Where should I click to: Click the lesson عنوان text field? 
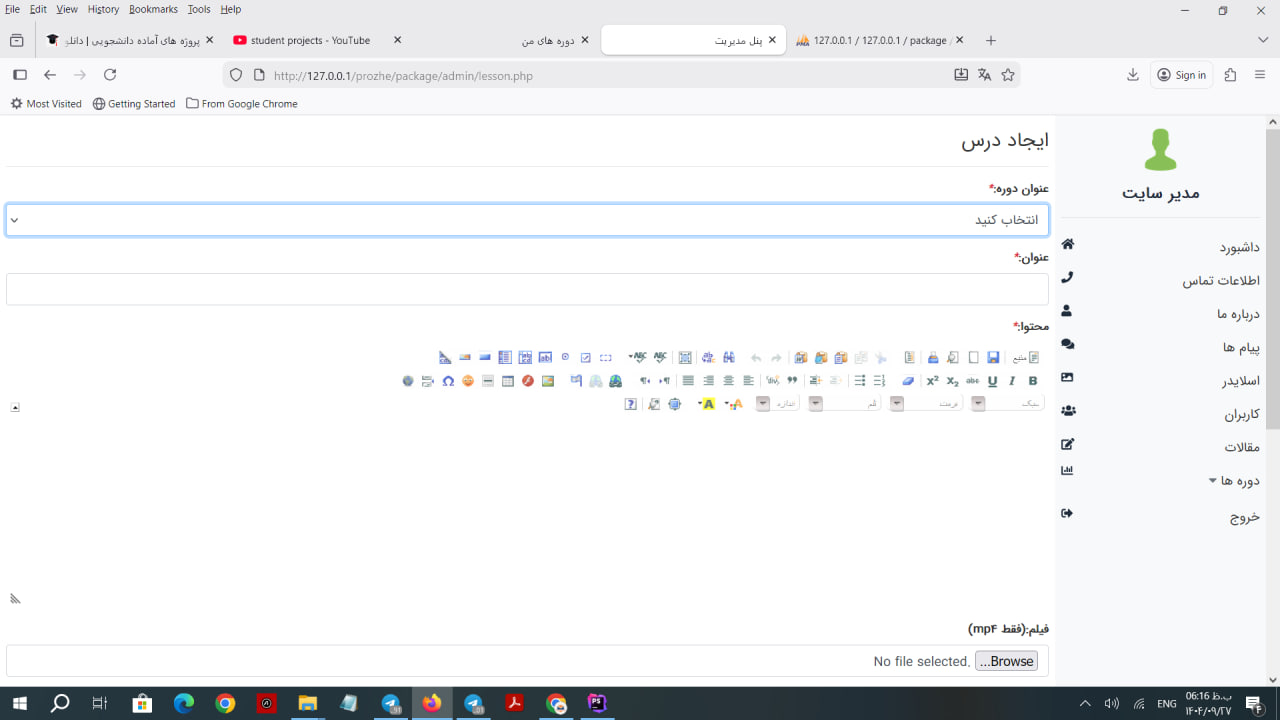[527, 289]
